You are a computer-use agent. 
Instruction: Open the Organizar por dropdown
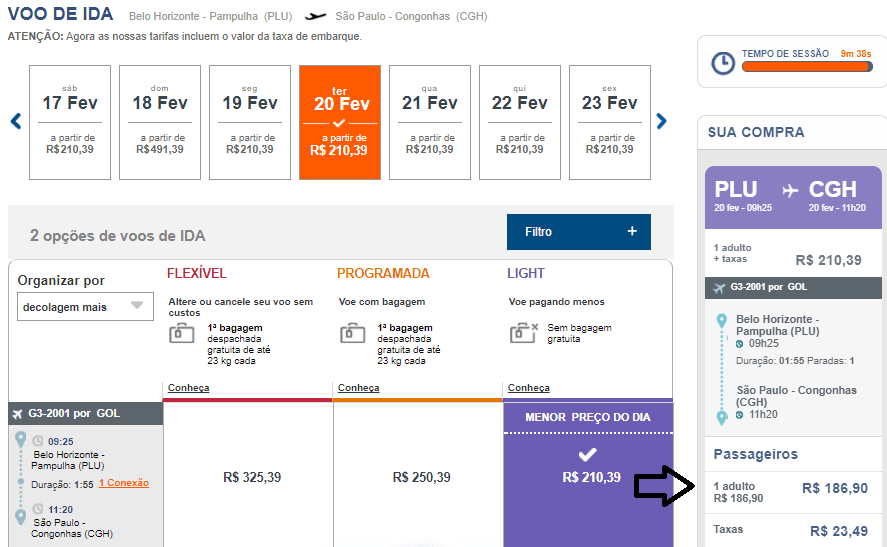click(x=85, y=307)
